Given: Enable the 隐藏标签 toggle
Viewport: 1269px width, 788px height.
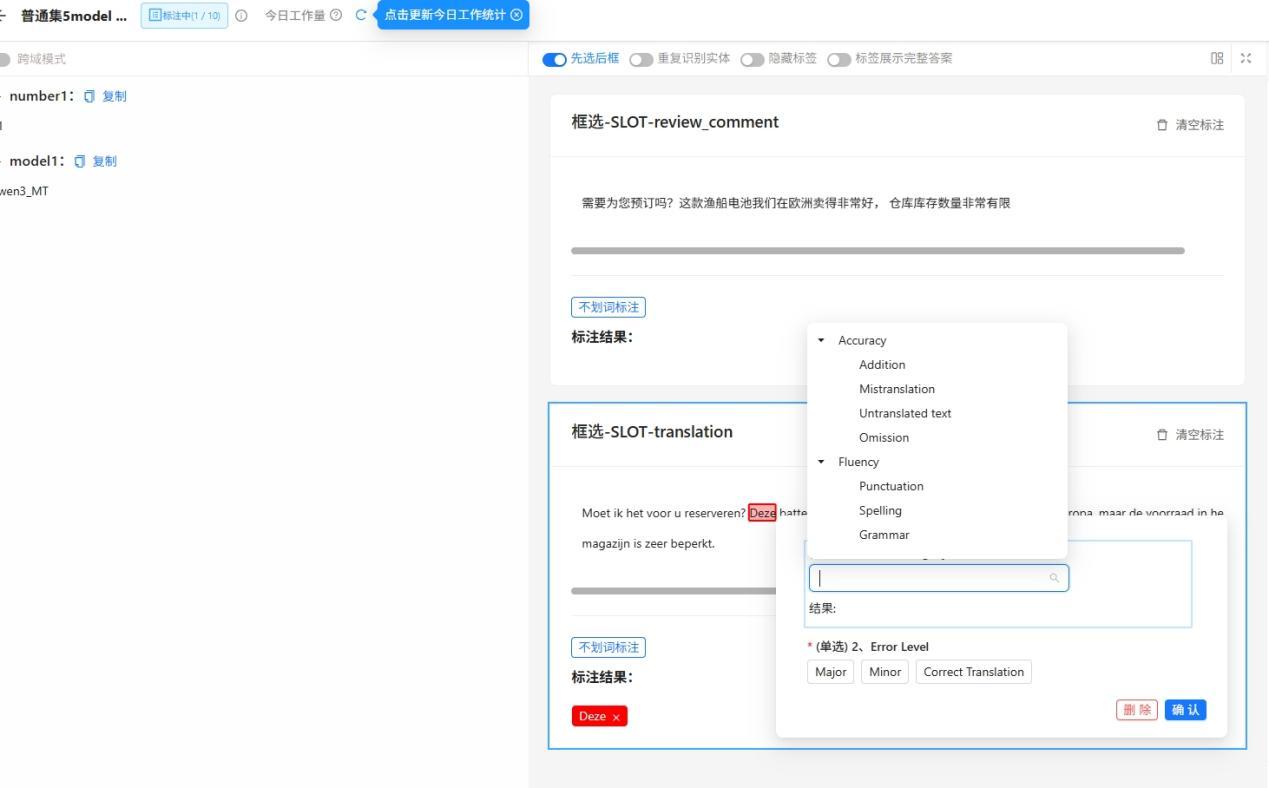Looking at the screenshot, I should coord(752,59).
